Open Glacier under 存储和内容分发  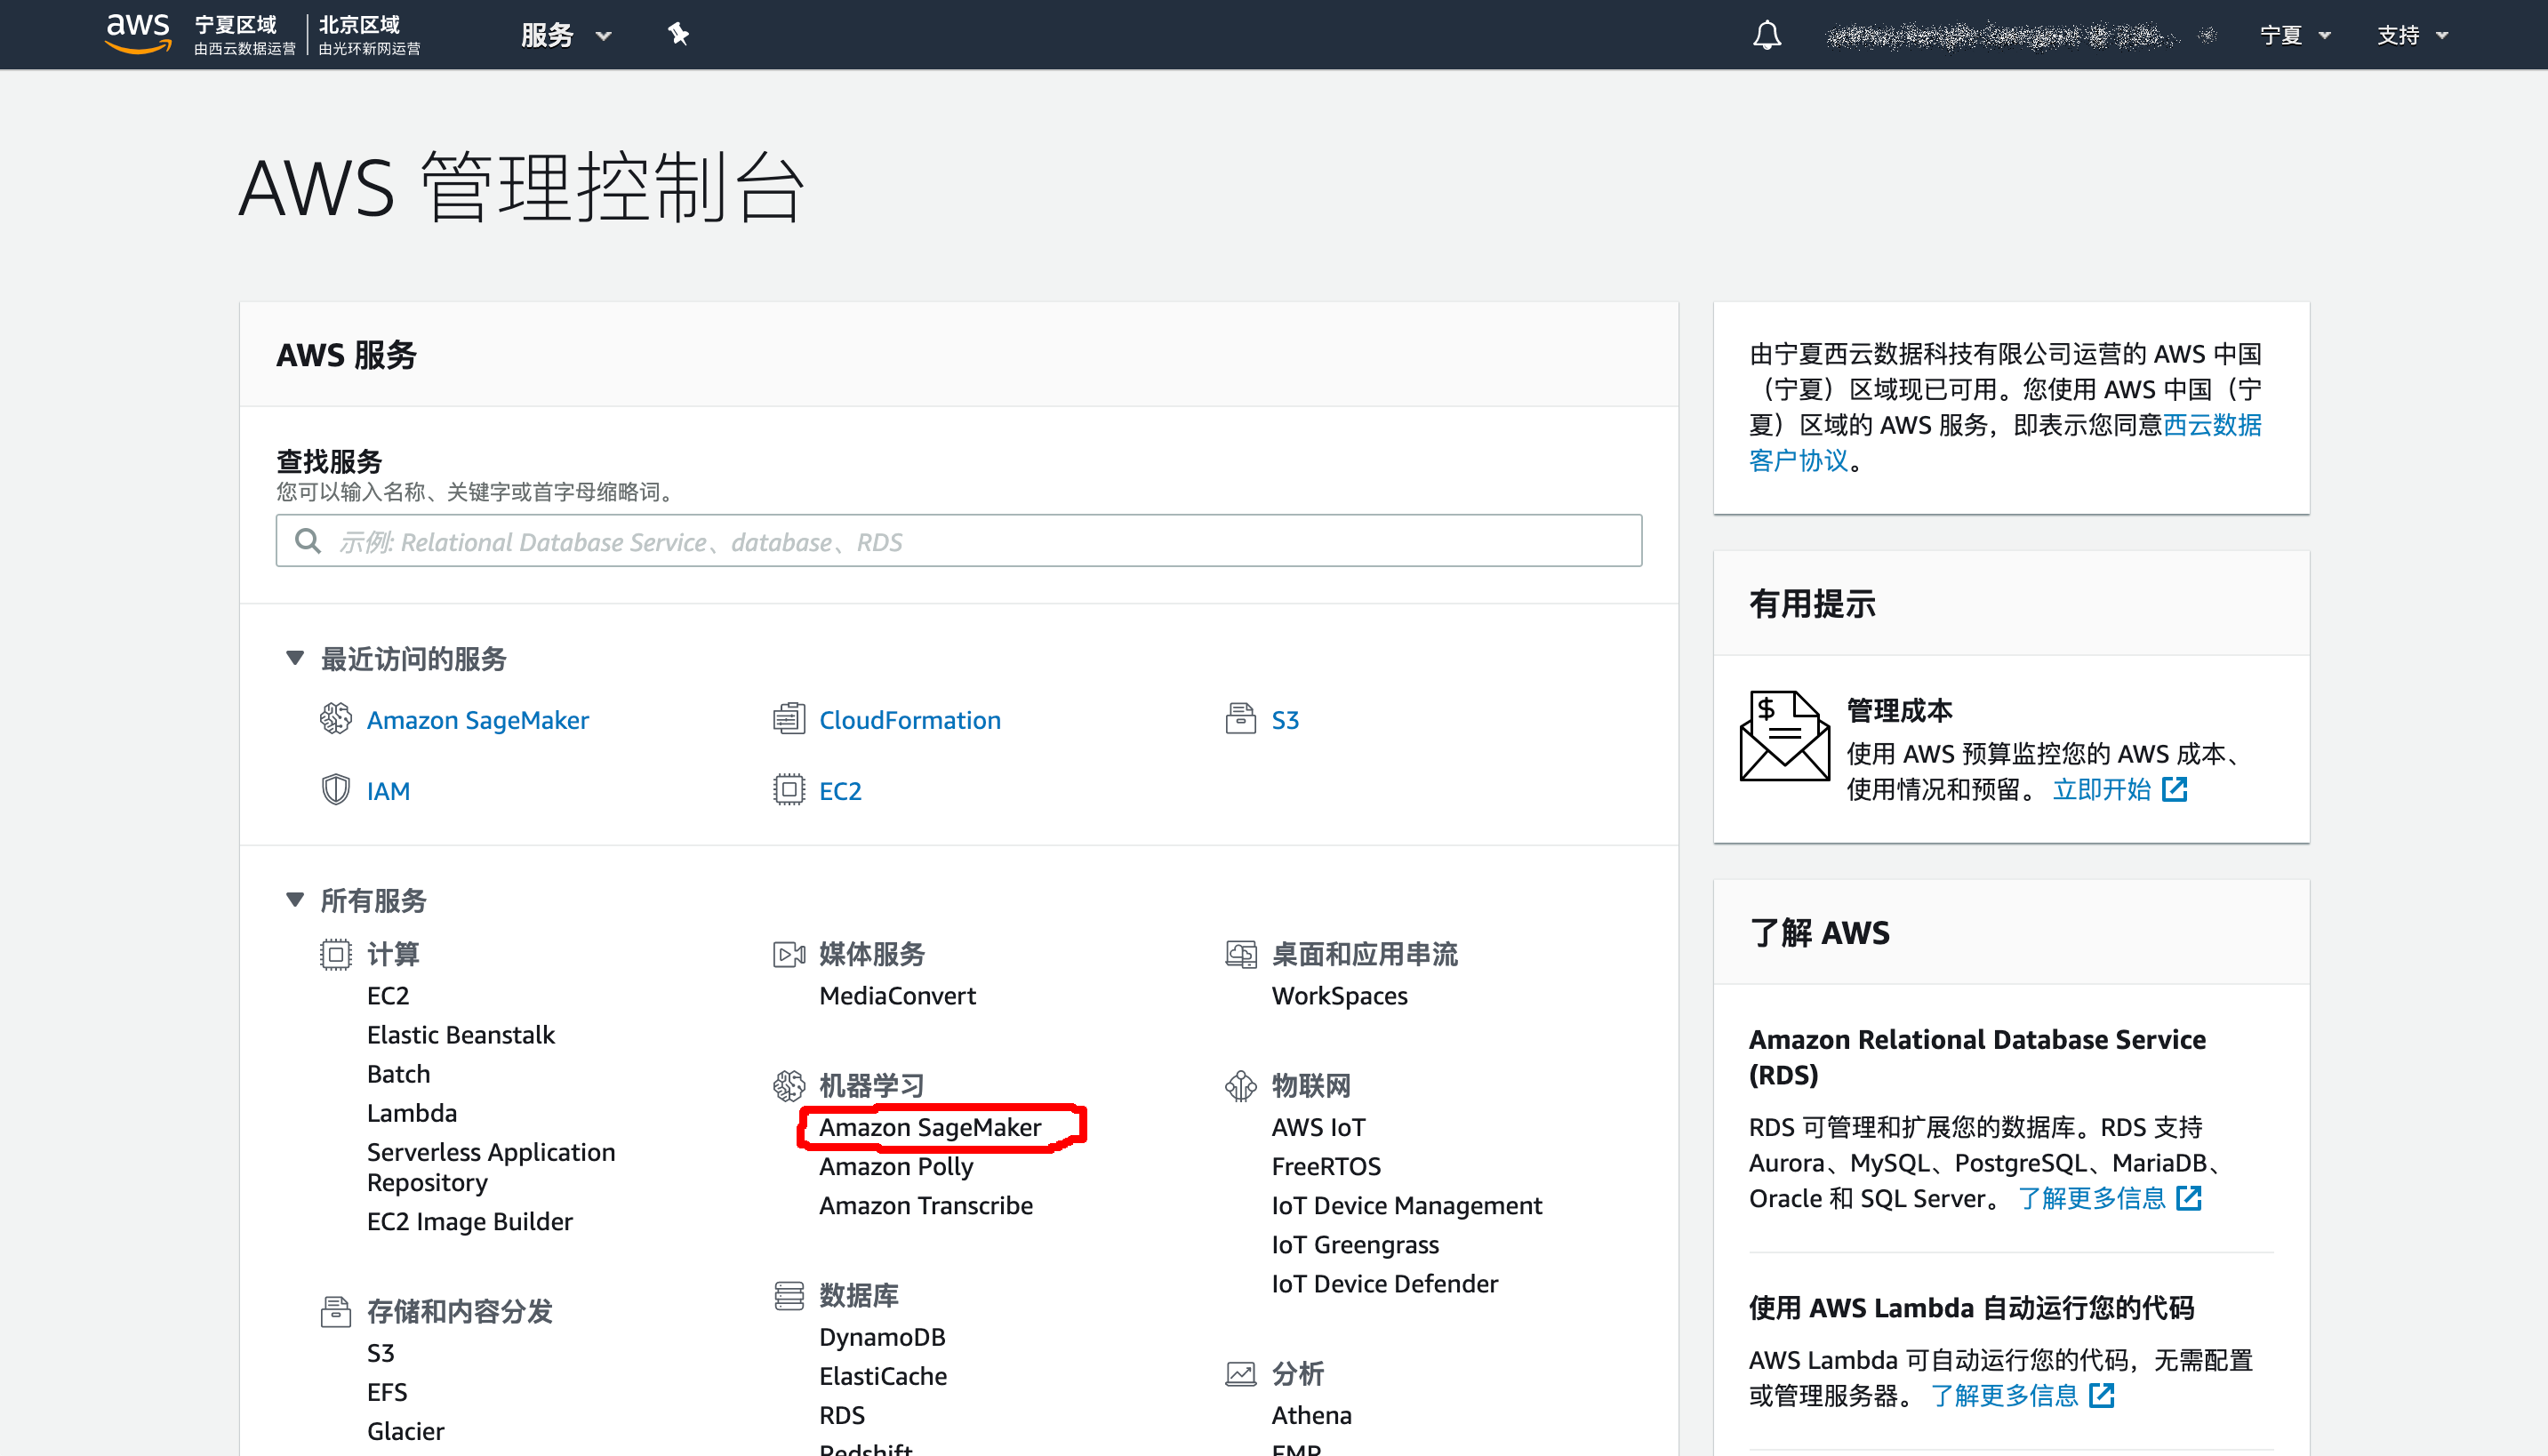406,1432
